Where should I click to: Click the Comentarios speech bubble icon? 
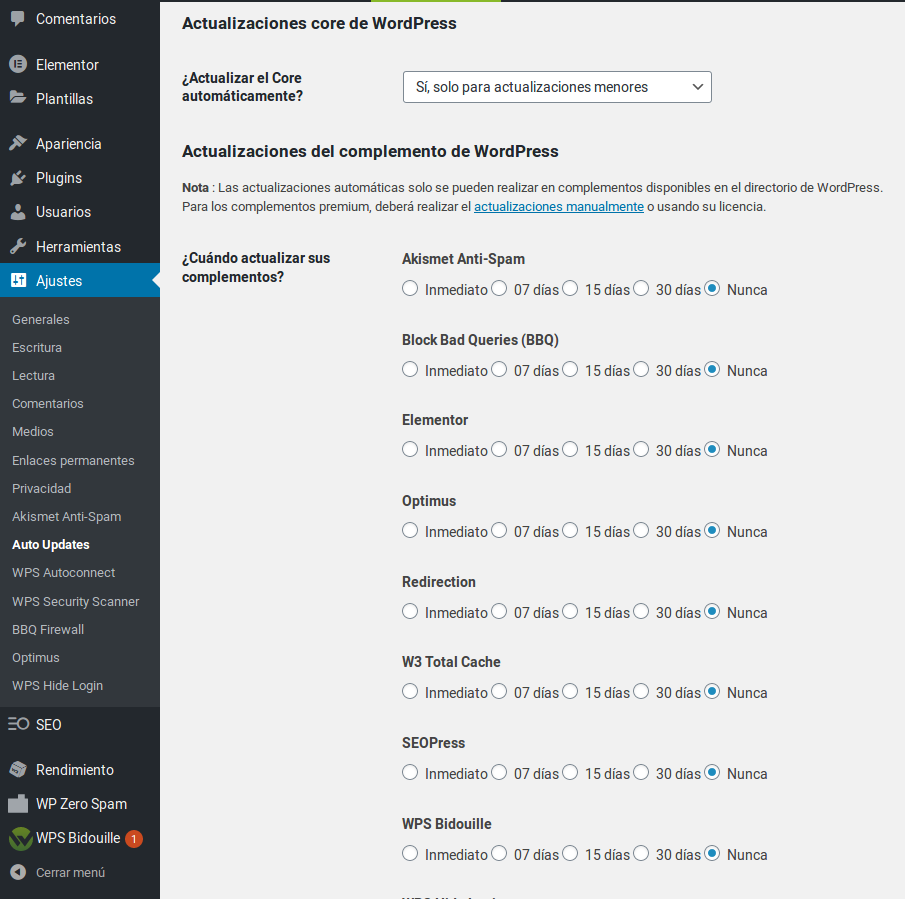coord(18,18)
